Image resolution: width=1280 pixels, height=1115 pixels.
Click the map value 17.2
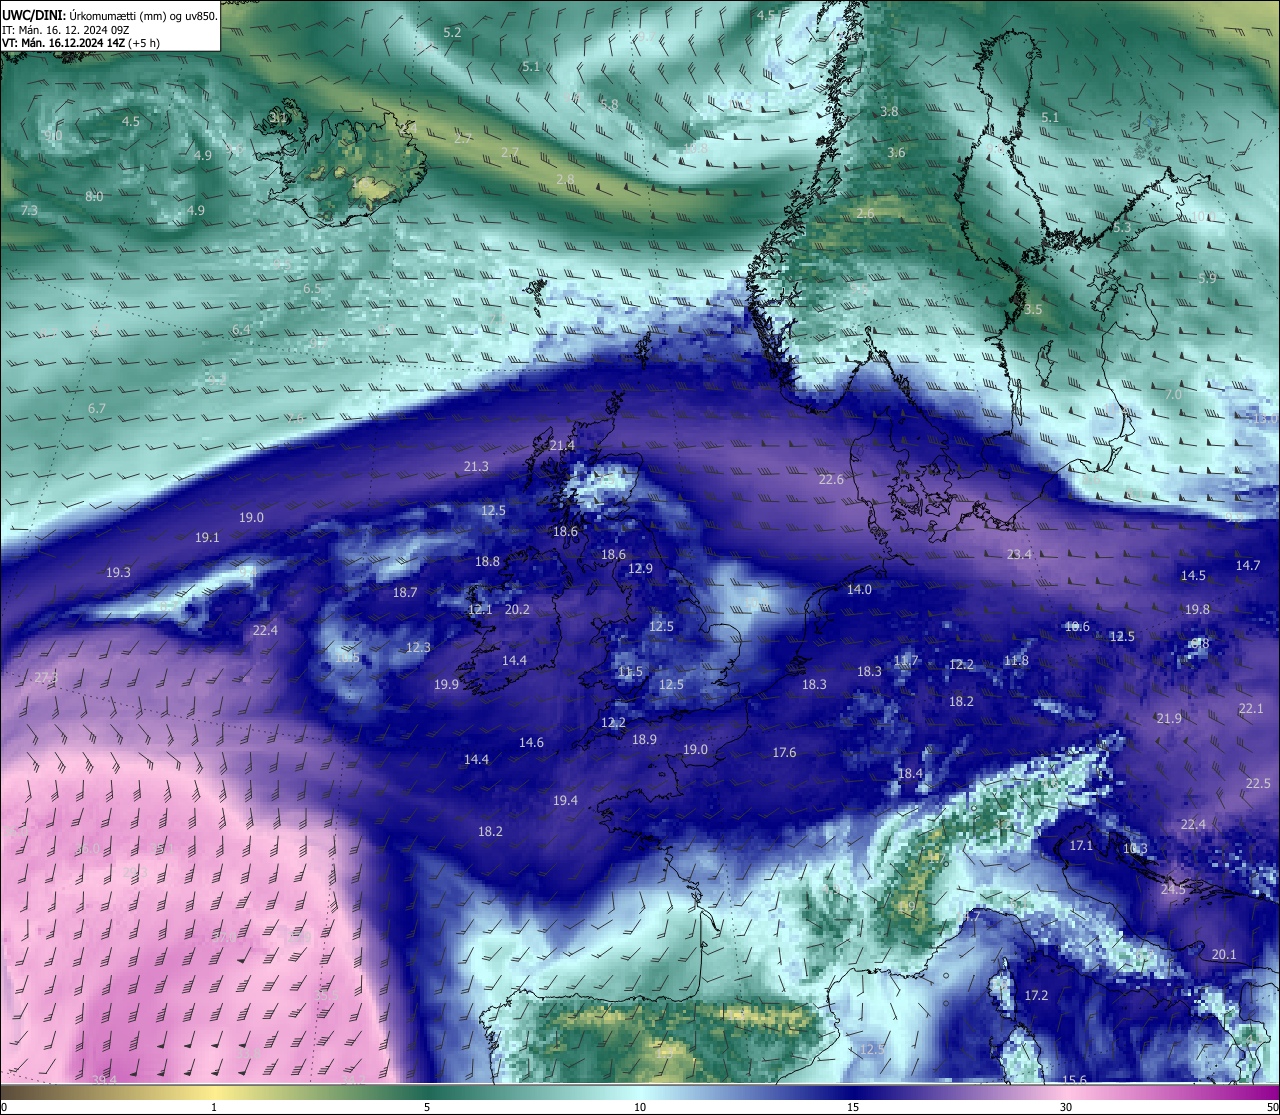1036,996
